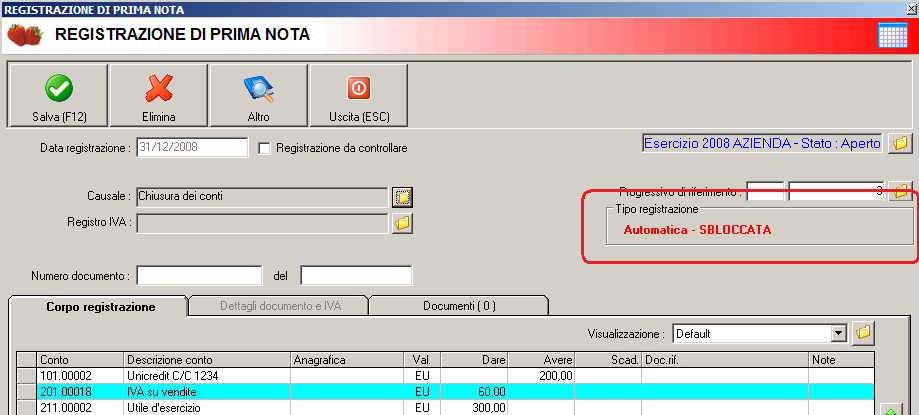Click row selector of IVA su vendite row
The height and width of the screenshot is (415, 919).
click(x=27, y=392)
